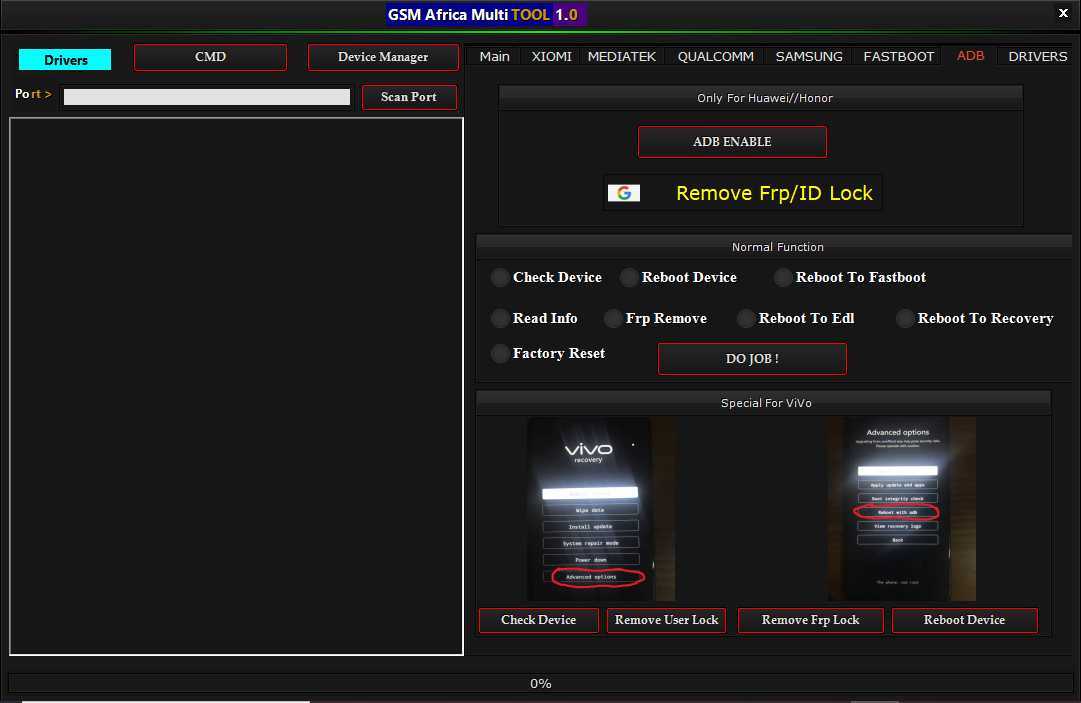Click the Advanced options screenshot thumbnail
The image size is (1081, 703).
pos(900,508)
